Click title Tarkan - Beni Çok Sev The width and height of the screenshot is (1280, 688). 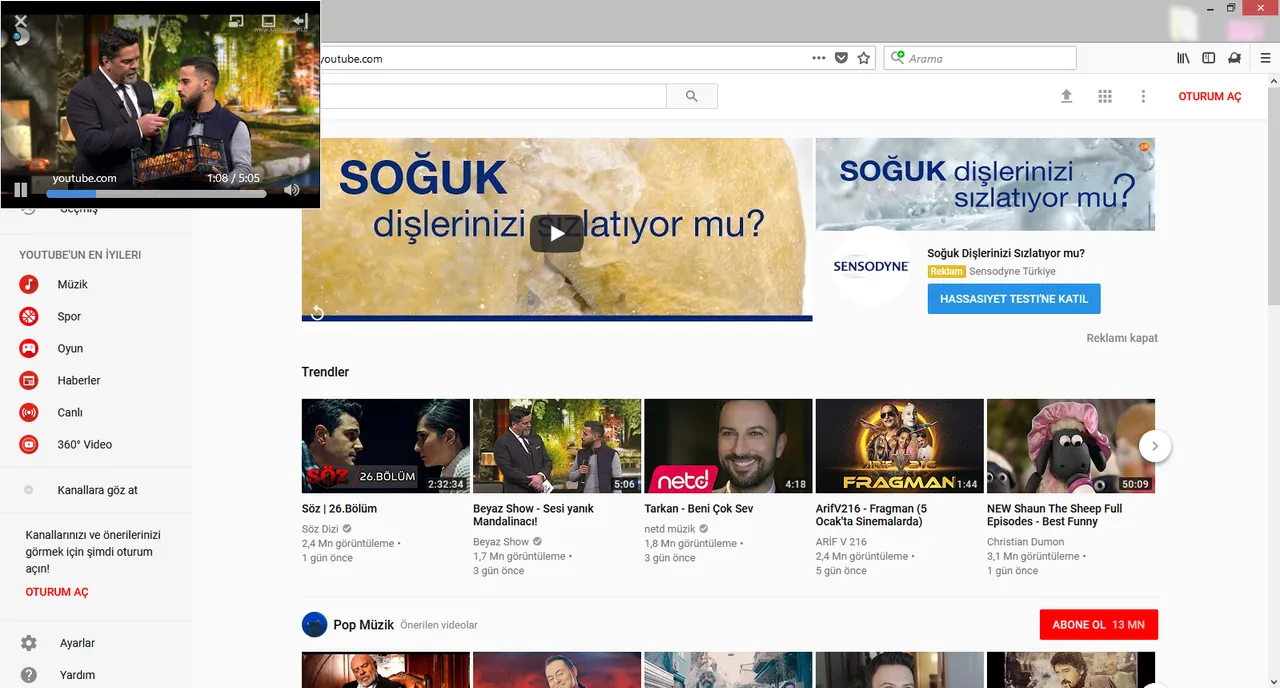coord(699,509)
